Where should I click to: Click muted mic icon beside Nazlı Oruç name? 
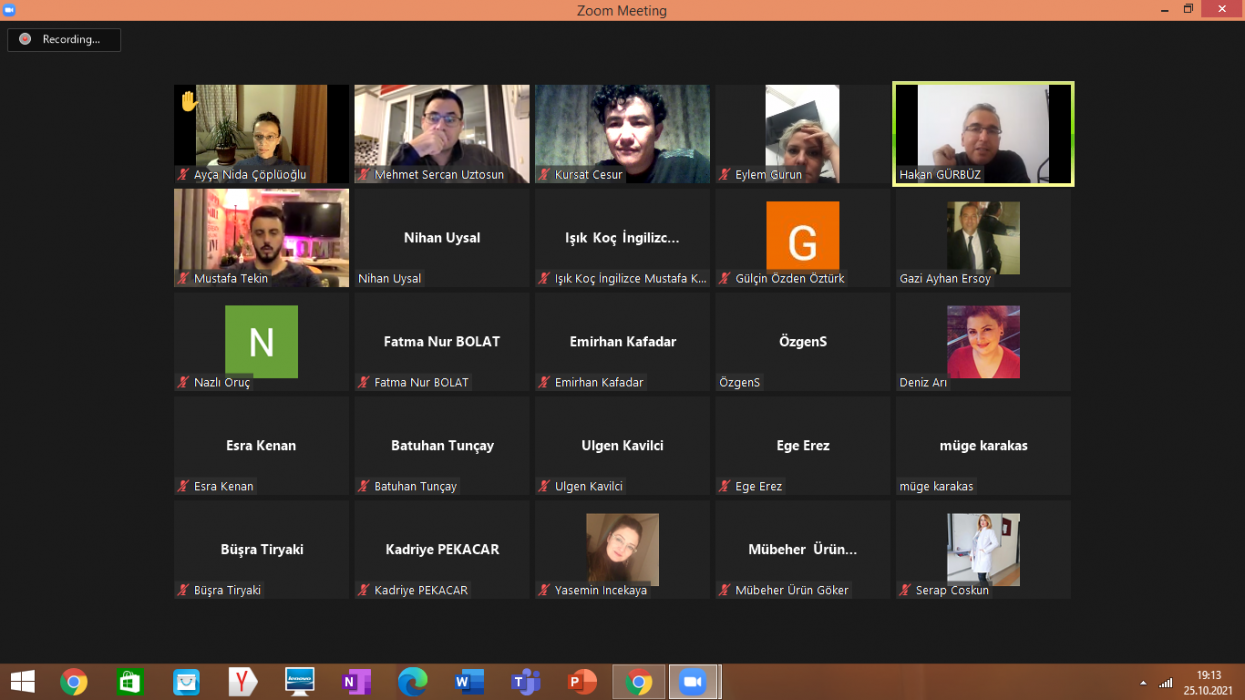(x=184, y=383)
